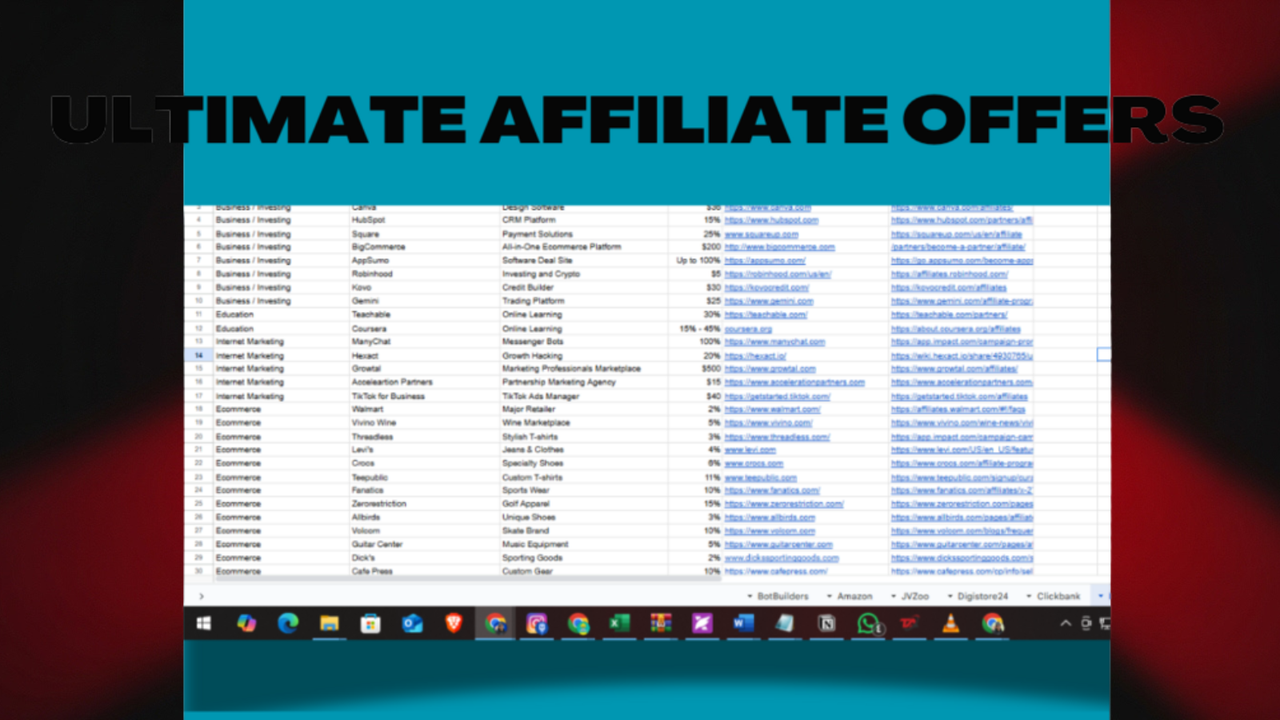
Task: Open the Amazon tab dropdown arrow
Action: coord(829,597)
